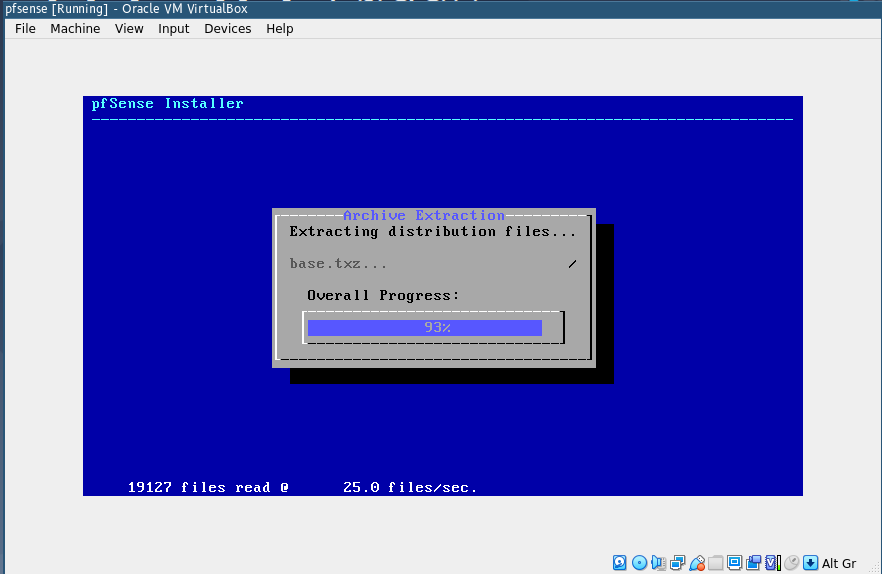Open the Devices menu

[x=227, y=29]
